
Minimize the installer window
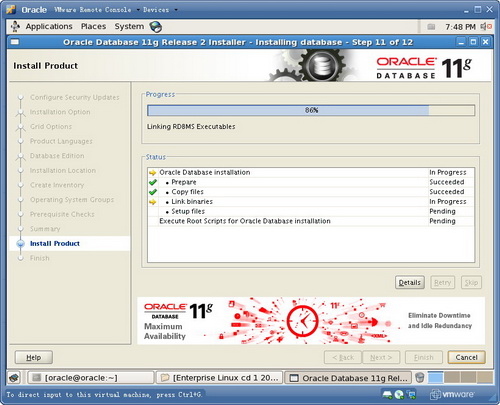click(x=461, y=42)
